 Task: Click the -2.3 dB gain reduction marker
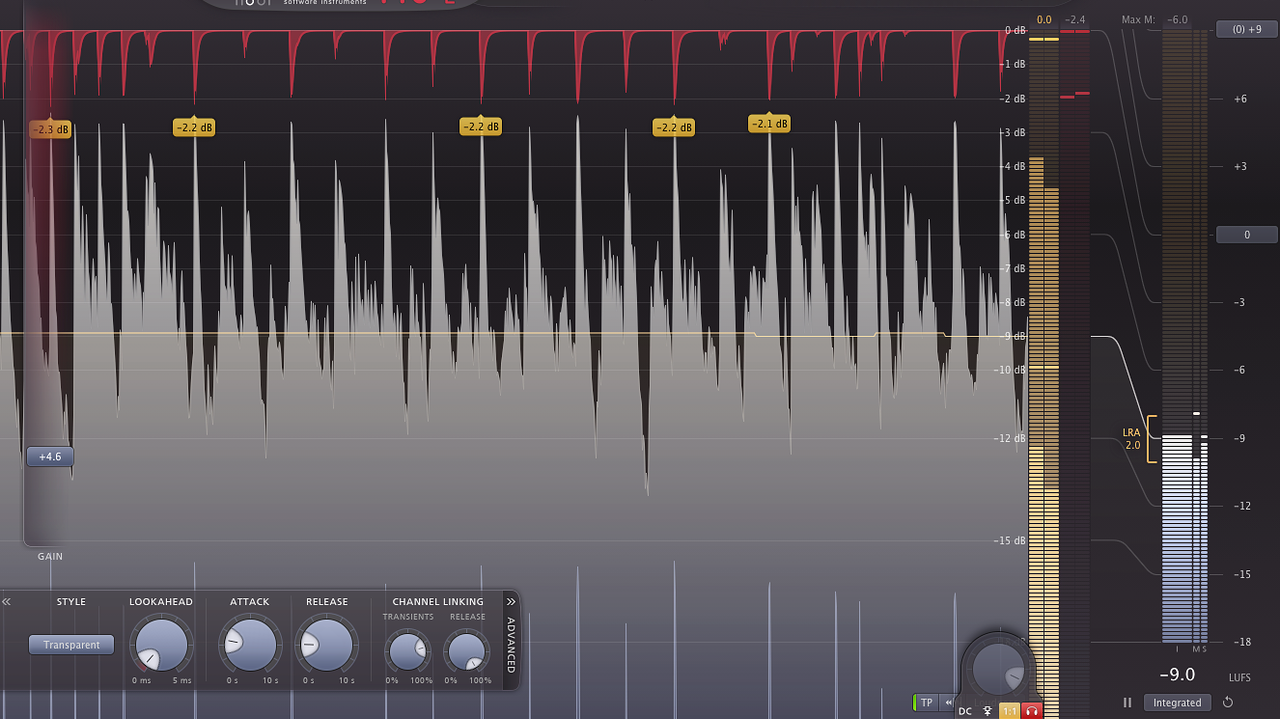[x=50, y=128]
